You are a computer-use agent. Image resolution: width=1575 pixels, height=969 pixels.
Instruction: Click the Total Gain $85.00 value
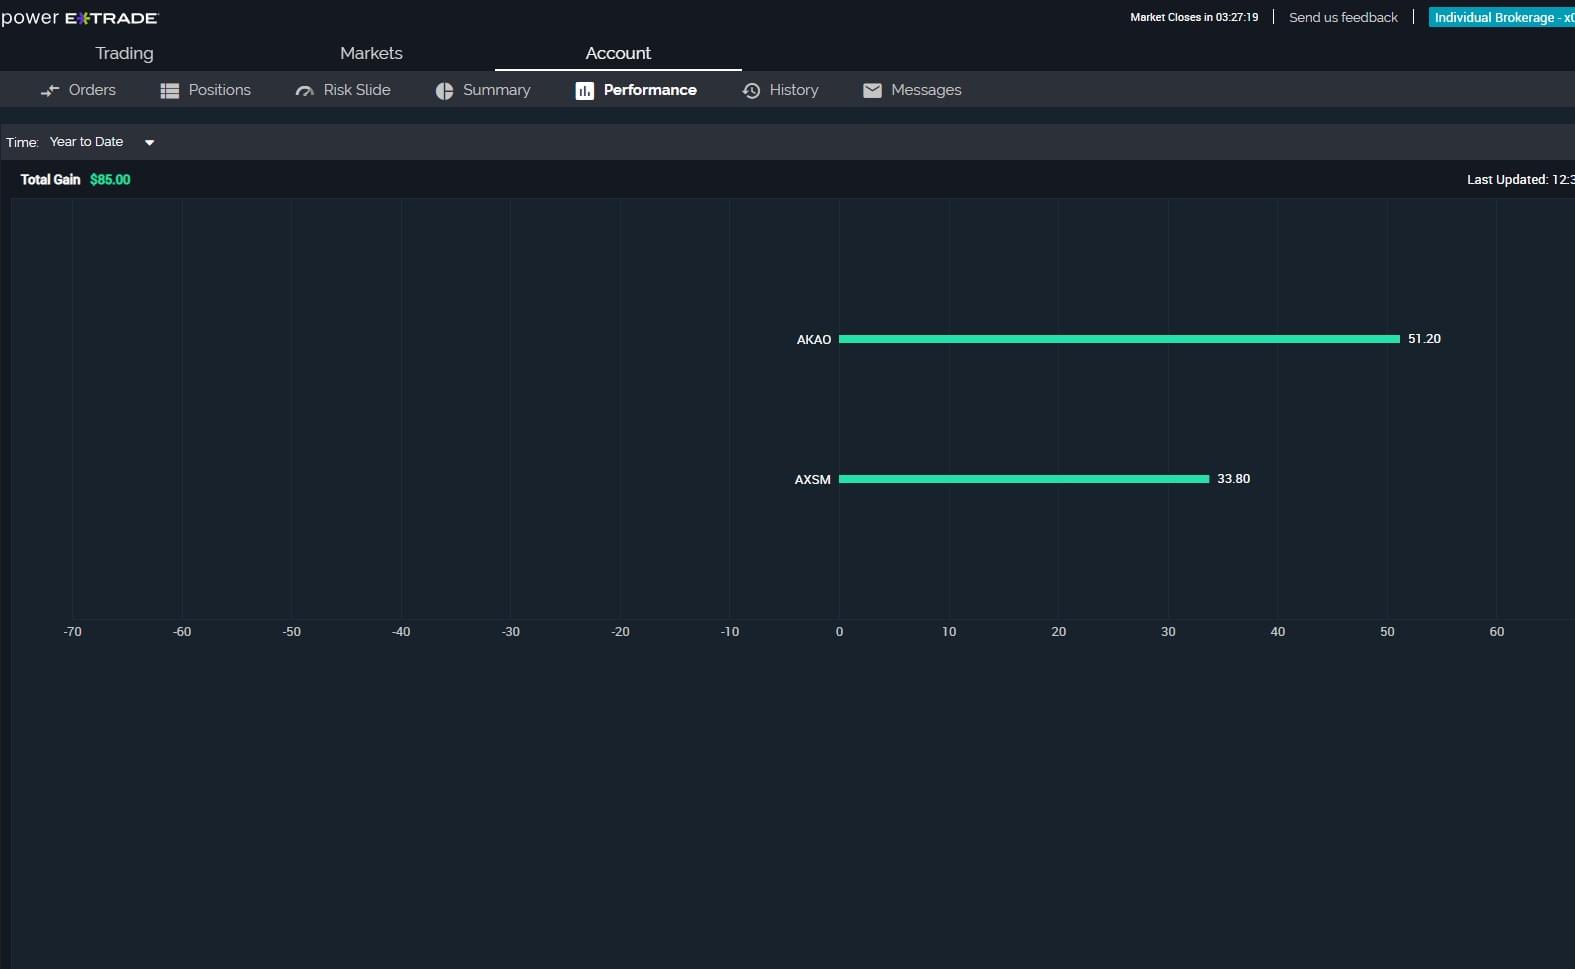pos(110,180)
